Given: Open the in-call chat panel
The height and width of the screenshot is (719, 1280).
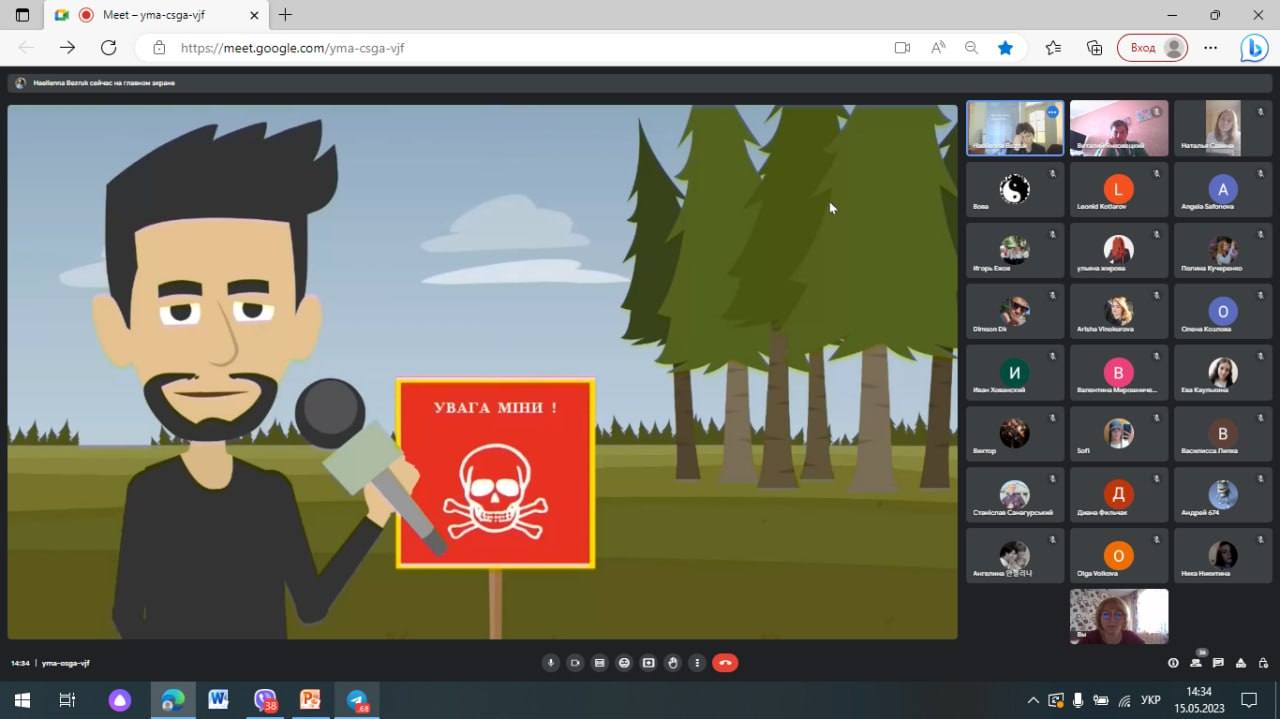Looking at the screenshot, I should point(1218,663).
